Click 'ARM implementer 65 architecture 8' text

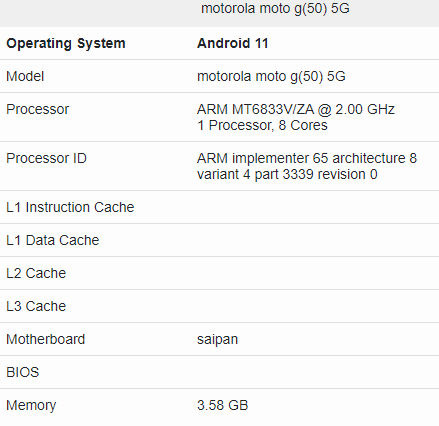pos(307,158)
